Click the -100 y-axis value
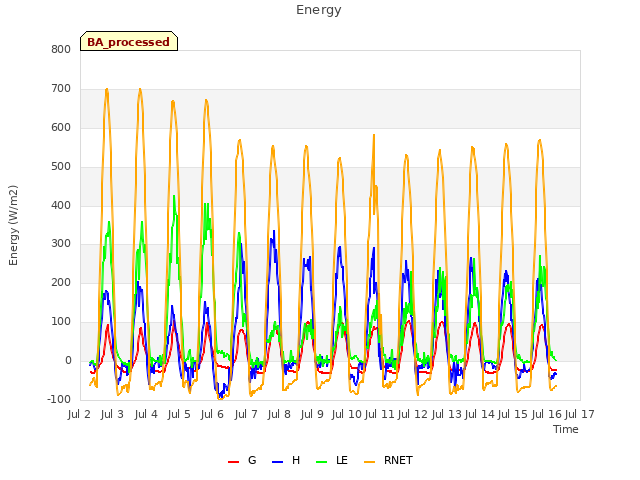Image resolution: width=640 pixels, height=480 pixels. coord(59,400)
